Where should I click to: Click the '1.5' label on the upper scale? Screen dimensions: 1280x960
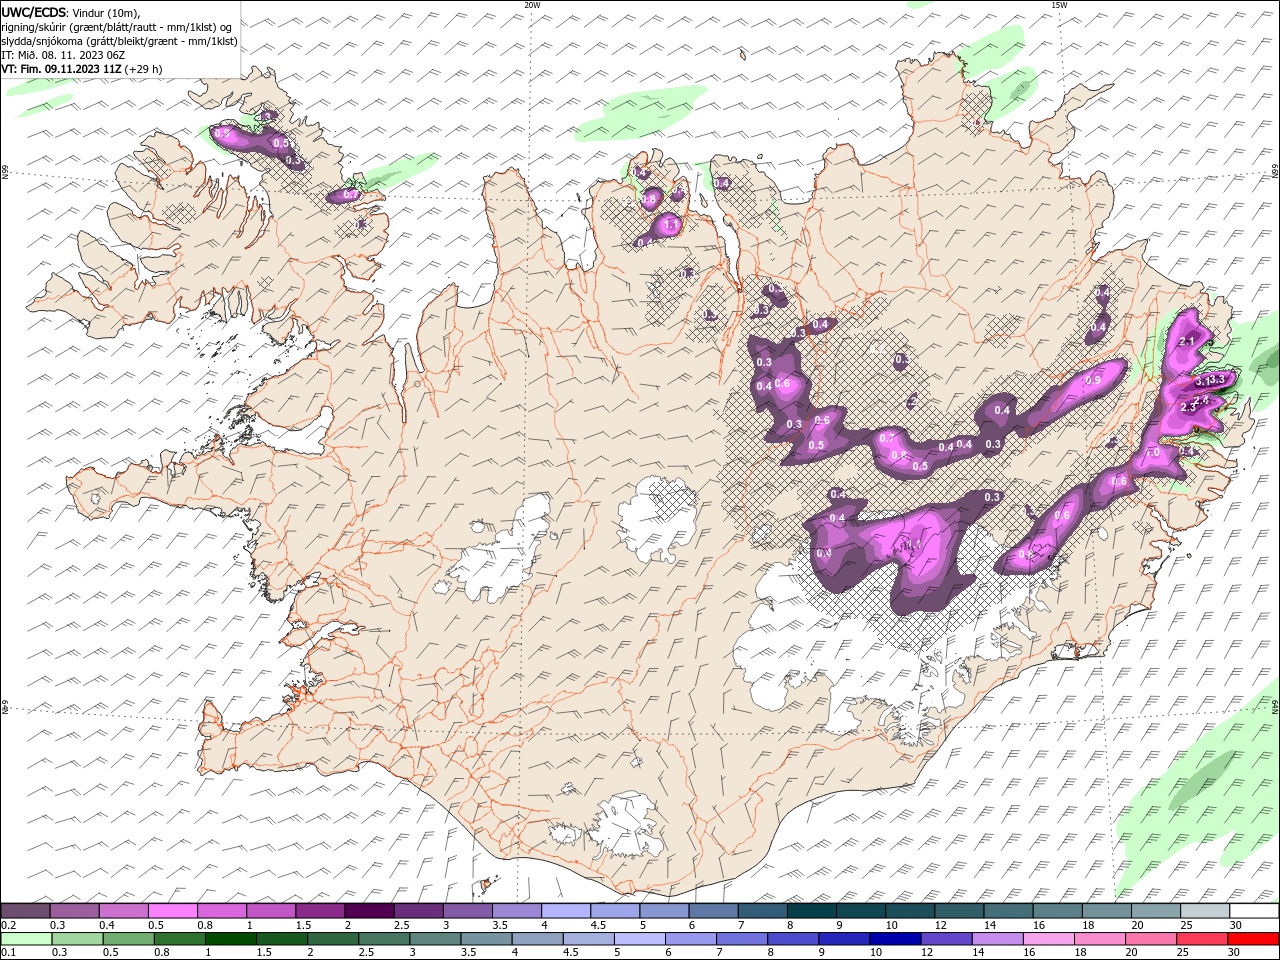304,925
